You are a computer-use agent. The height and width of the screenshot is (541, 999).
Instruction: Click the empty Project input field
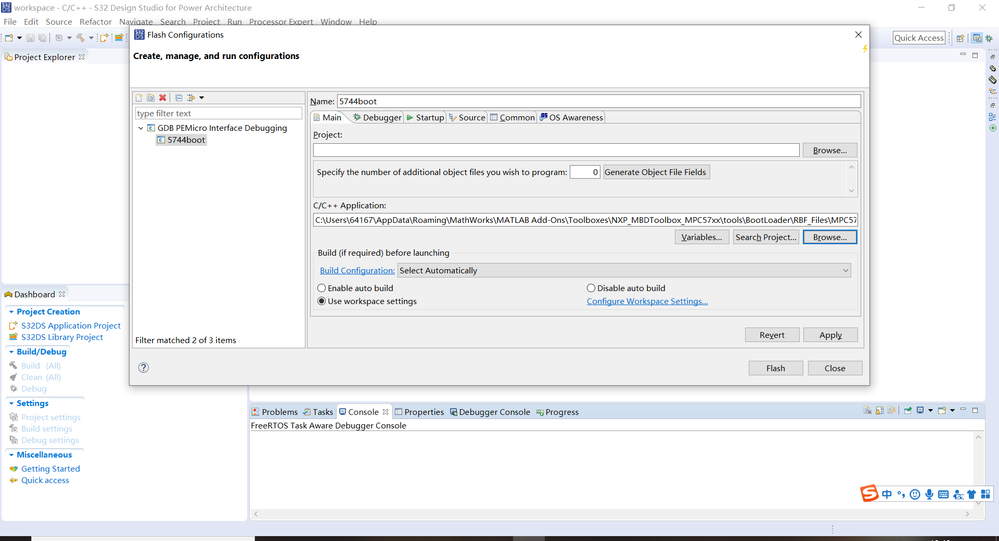(556, 150)
